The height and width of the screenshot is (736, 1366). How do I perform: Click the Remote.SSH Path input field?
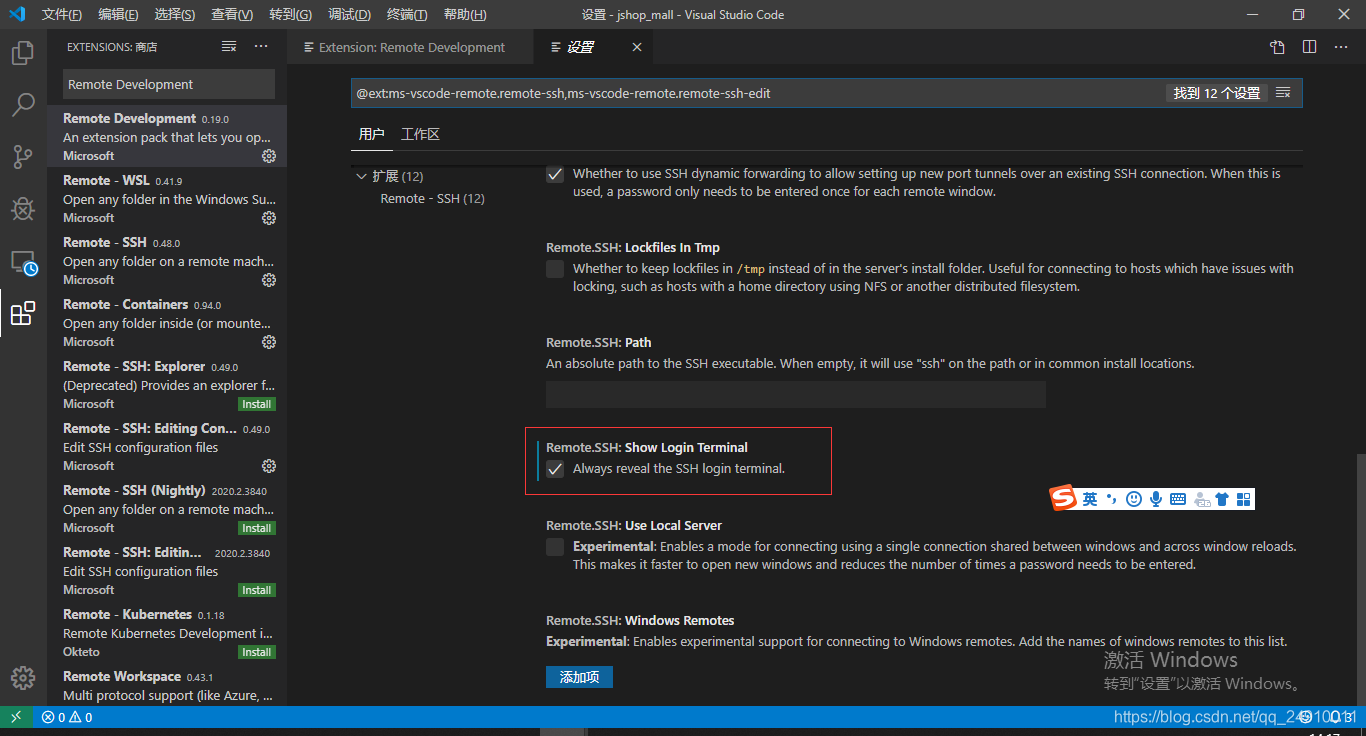[796, 394]
